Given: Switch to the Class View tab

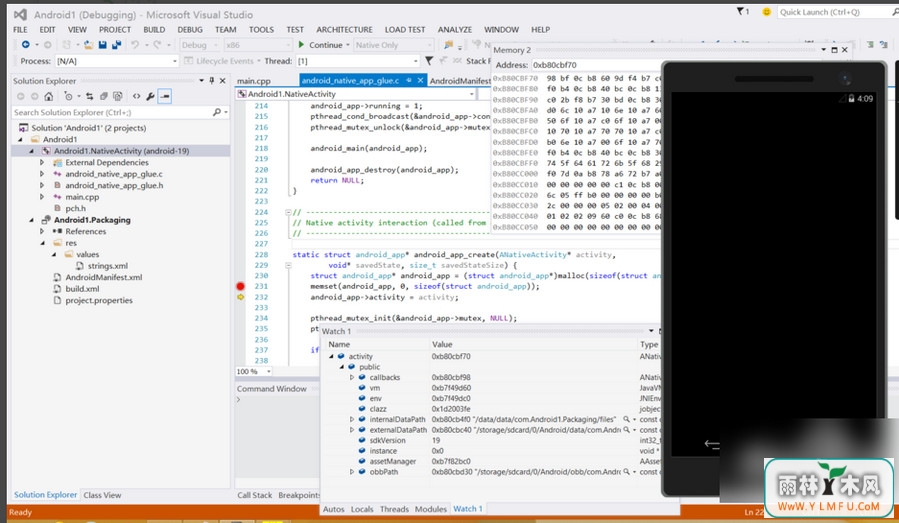Looking at the screenshot, I should [x=102, y=495].
